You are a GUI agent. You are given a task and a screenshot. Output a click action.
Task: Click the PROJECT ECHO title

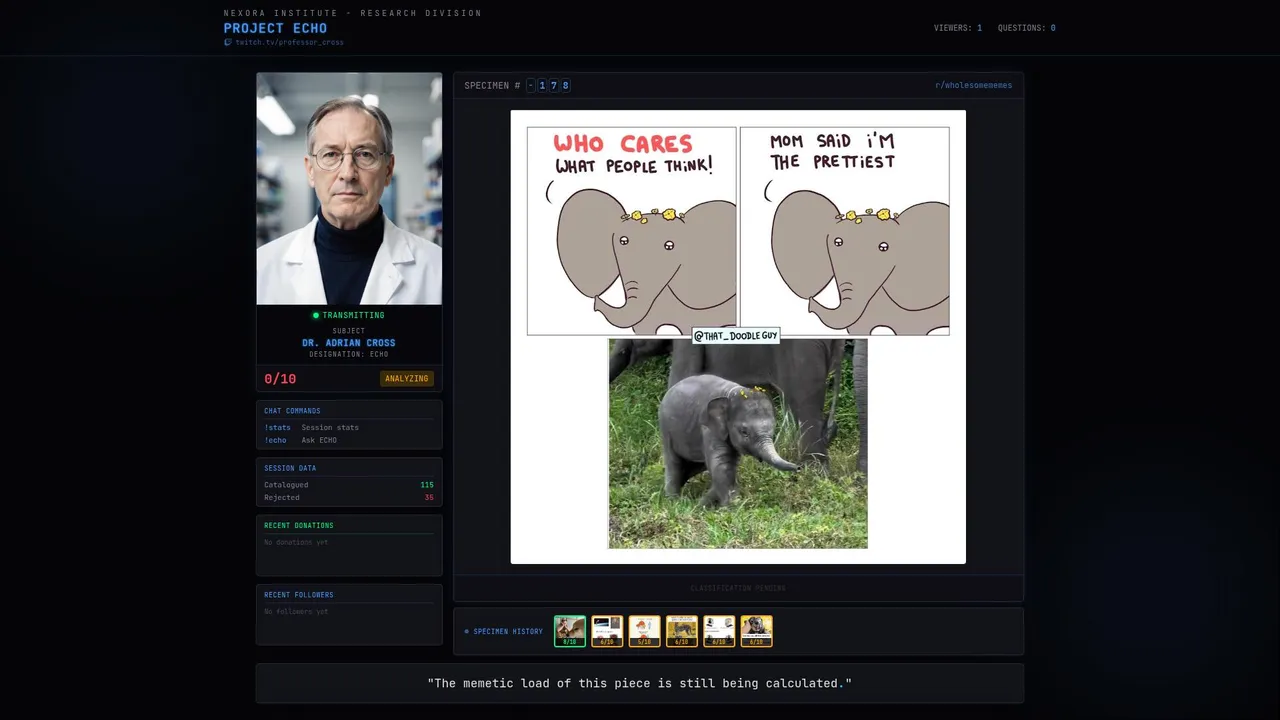click(x=275, y=28)
